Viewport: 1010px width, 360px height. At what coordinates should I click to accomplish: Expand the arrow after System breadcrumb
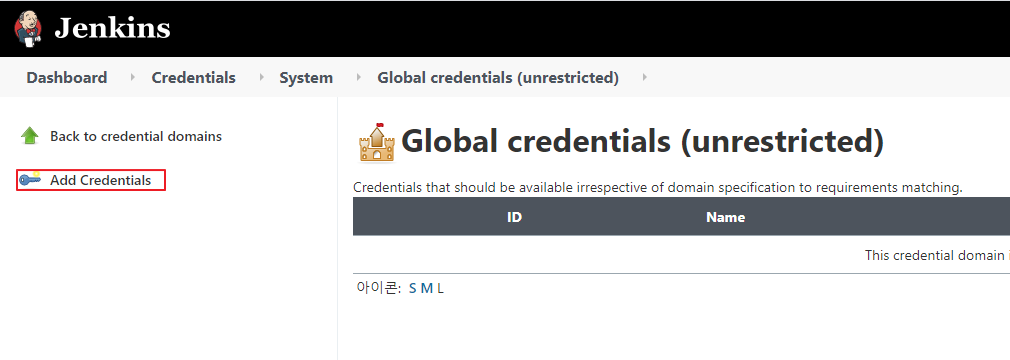click(x=359, y=77)
